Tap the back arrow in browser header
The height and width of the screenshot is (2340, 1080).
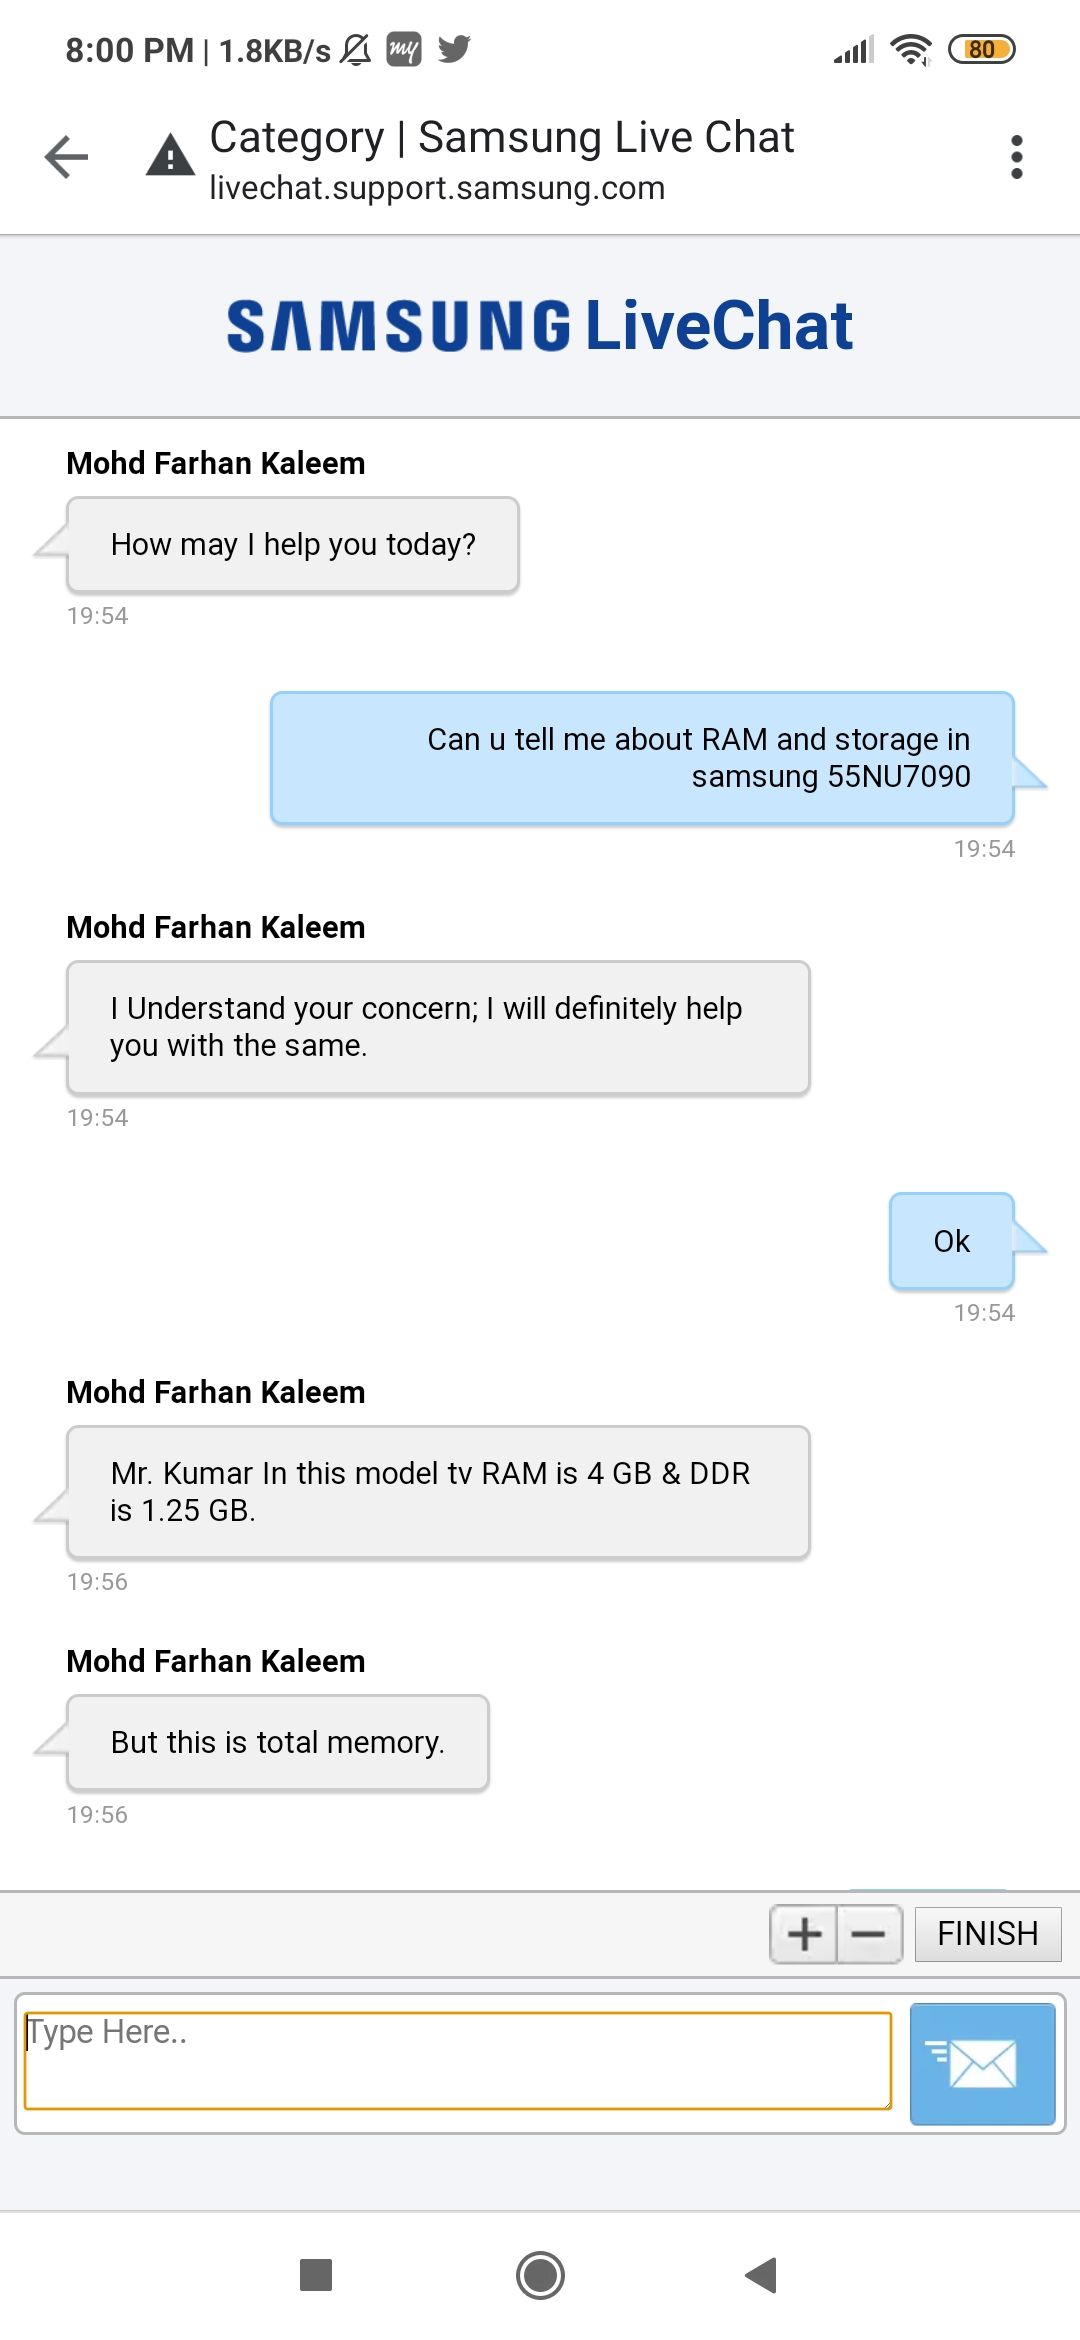click(x=67, y=157)
